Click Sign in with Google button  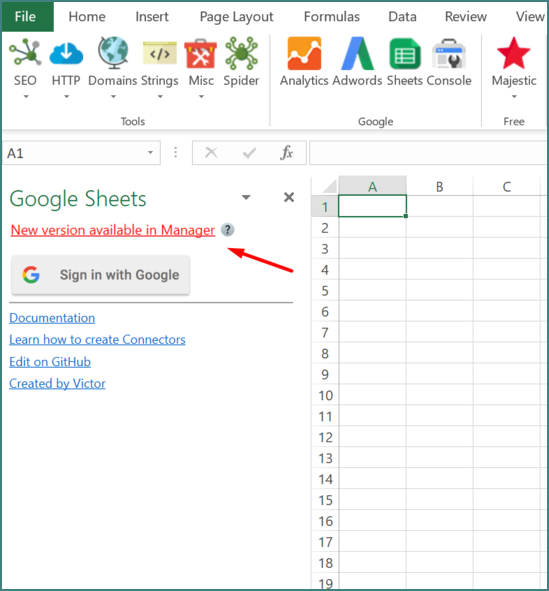(x=100, y=275)
